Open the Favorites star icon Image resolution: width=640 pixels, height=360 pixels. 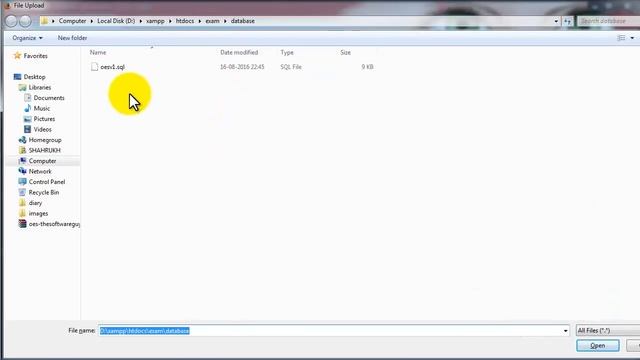pyautogui.click(x=17, y=56)
